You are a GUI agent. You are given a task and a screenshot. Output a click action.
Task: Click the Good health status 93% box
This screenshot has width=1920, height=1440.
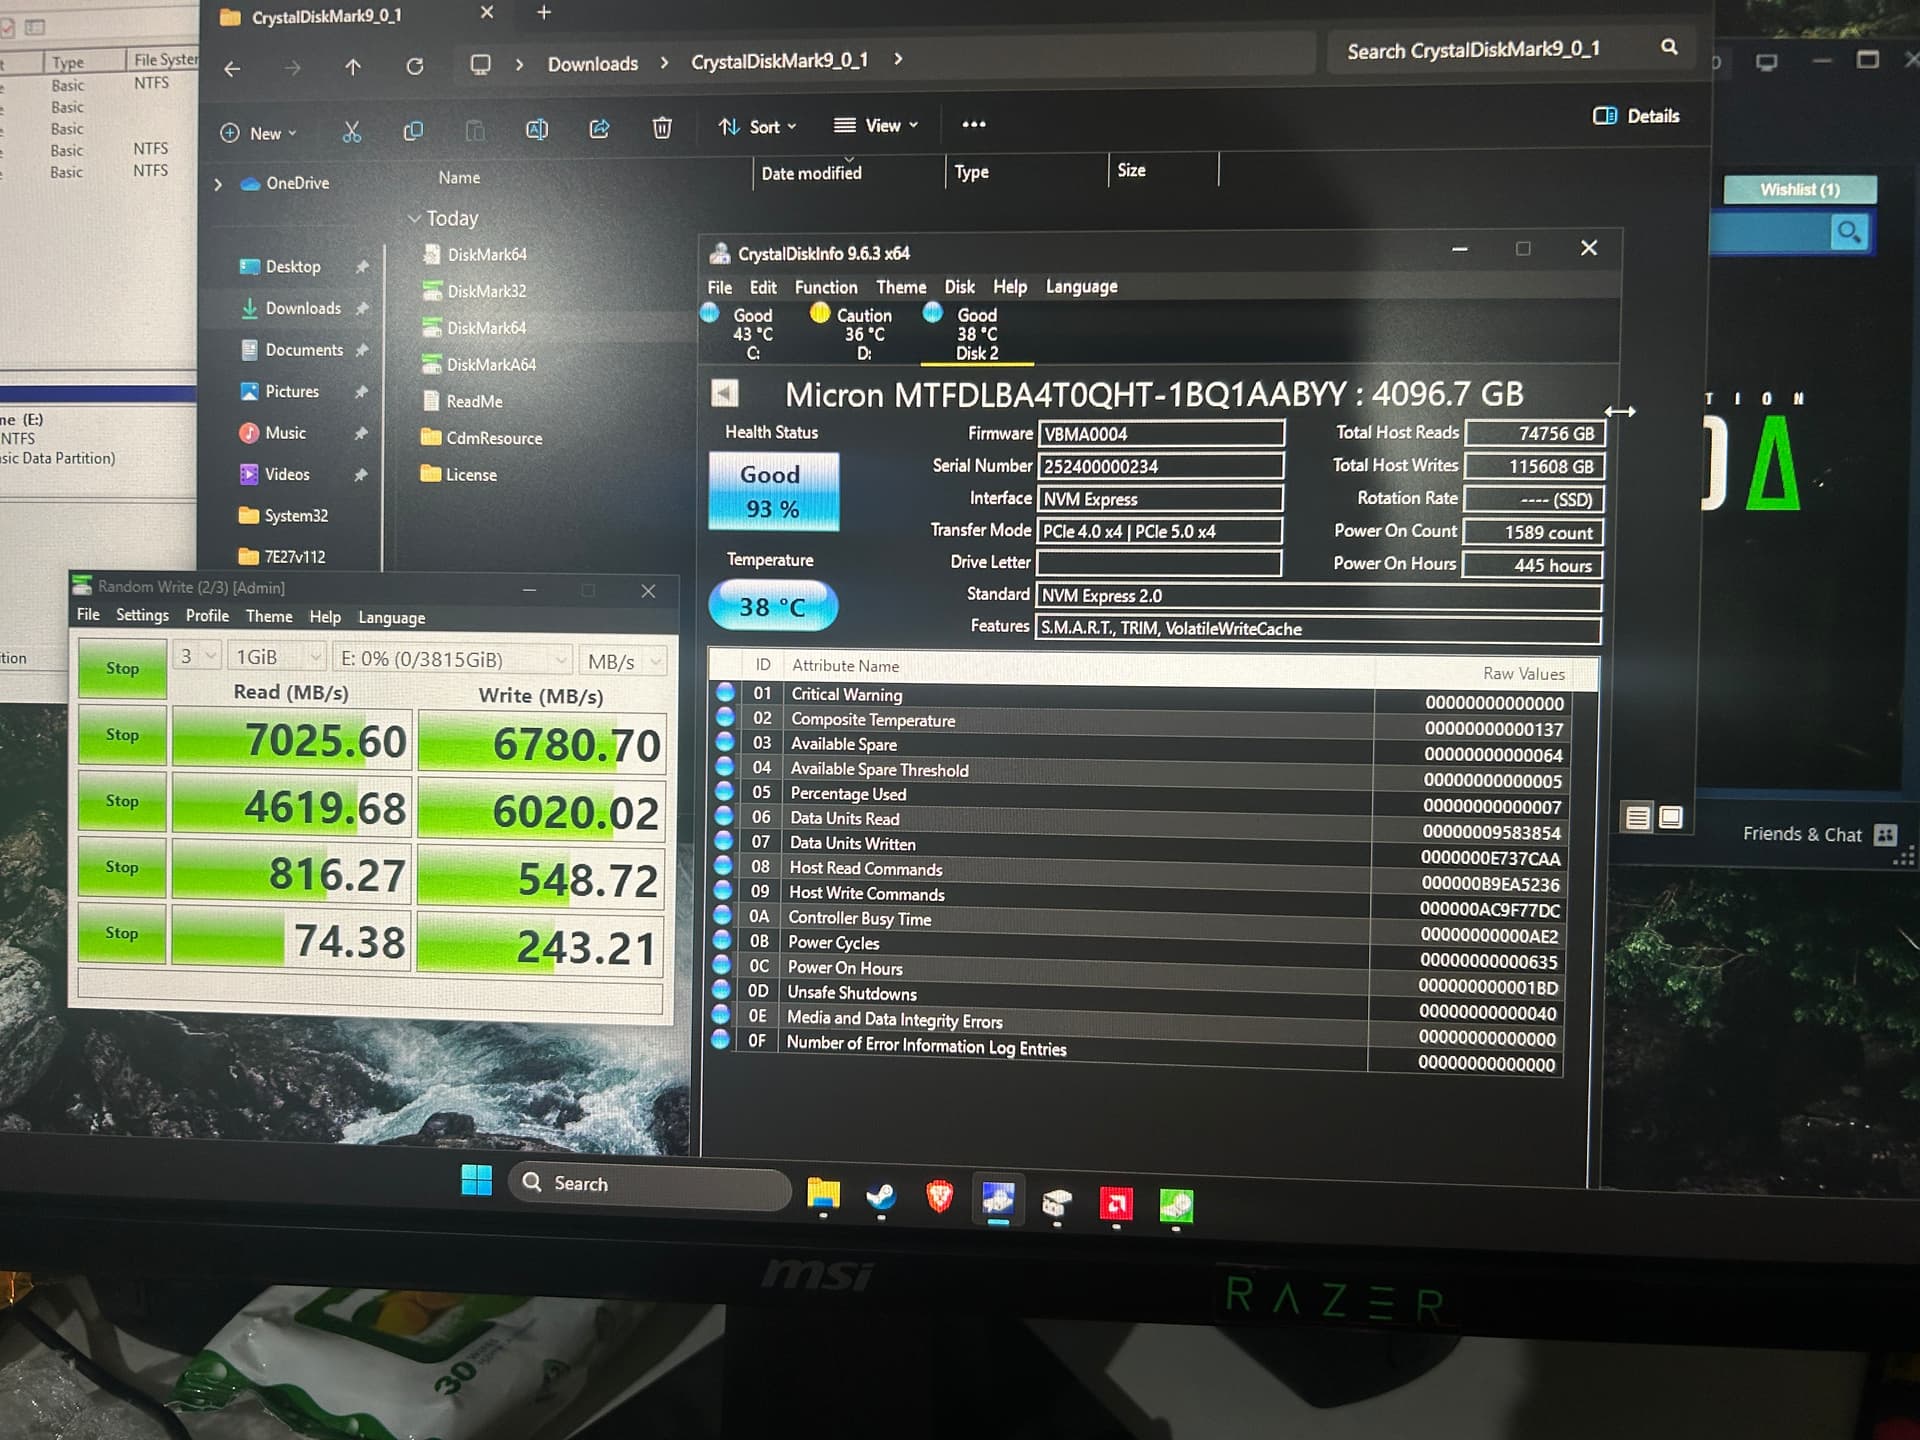tap(773, 491)
